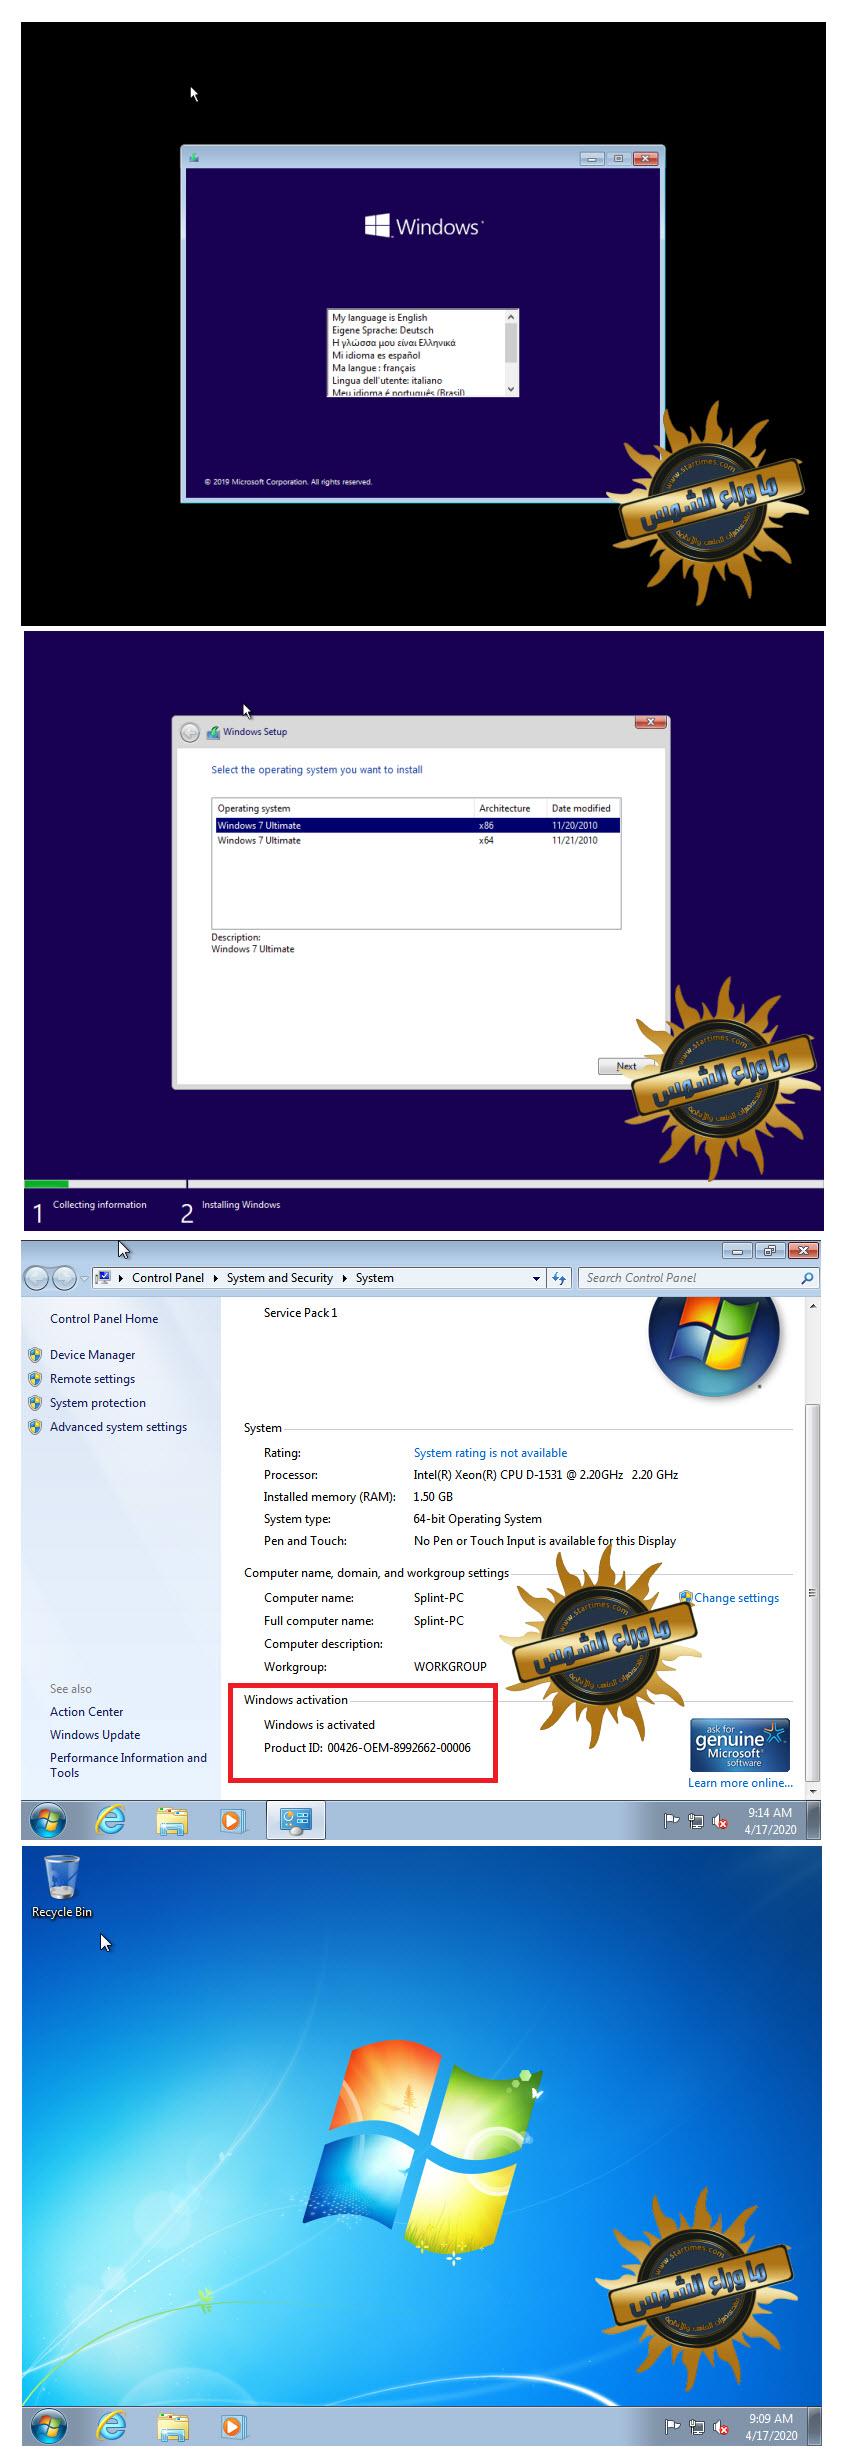
Task: Click Action Center flag near 9:09 AM clock
Action: [672, 2427]
